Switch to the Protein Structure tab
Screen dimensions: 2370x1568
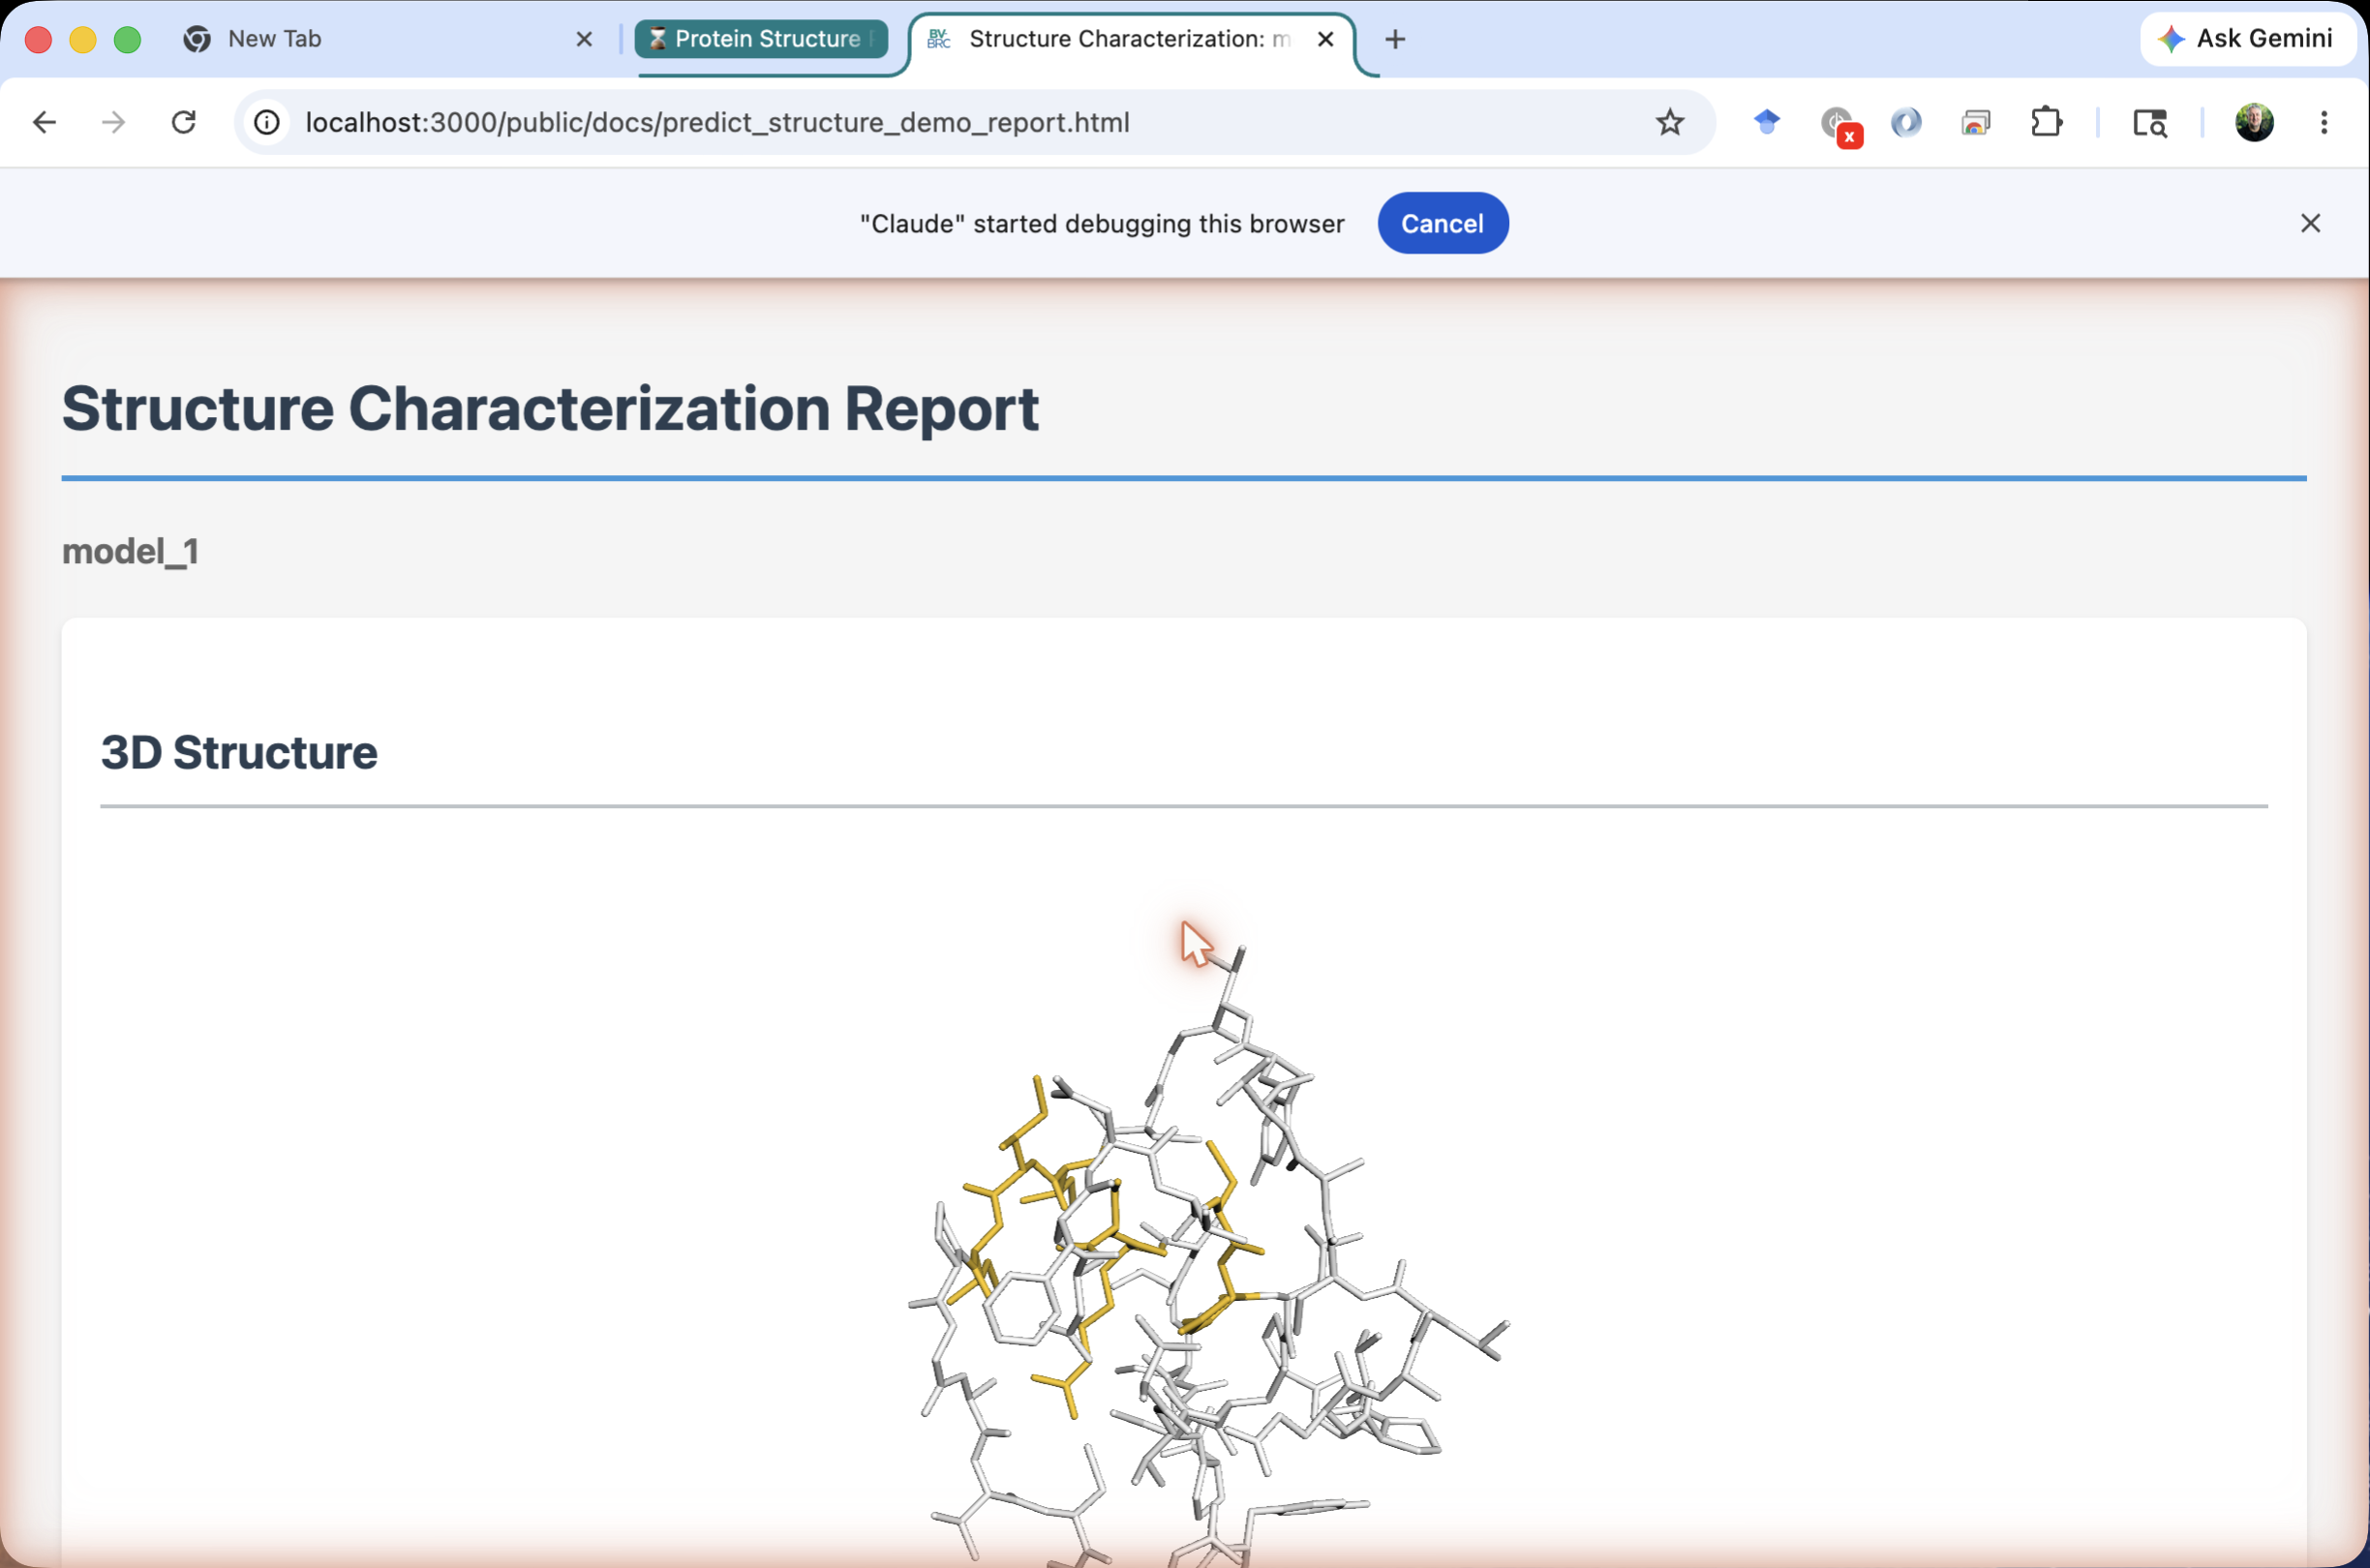click(x=762, y=39)
